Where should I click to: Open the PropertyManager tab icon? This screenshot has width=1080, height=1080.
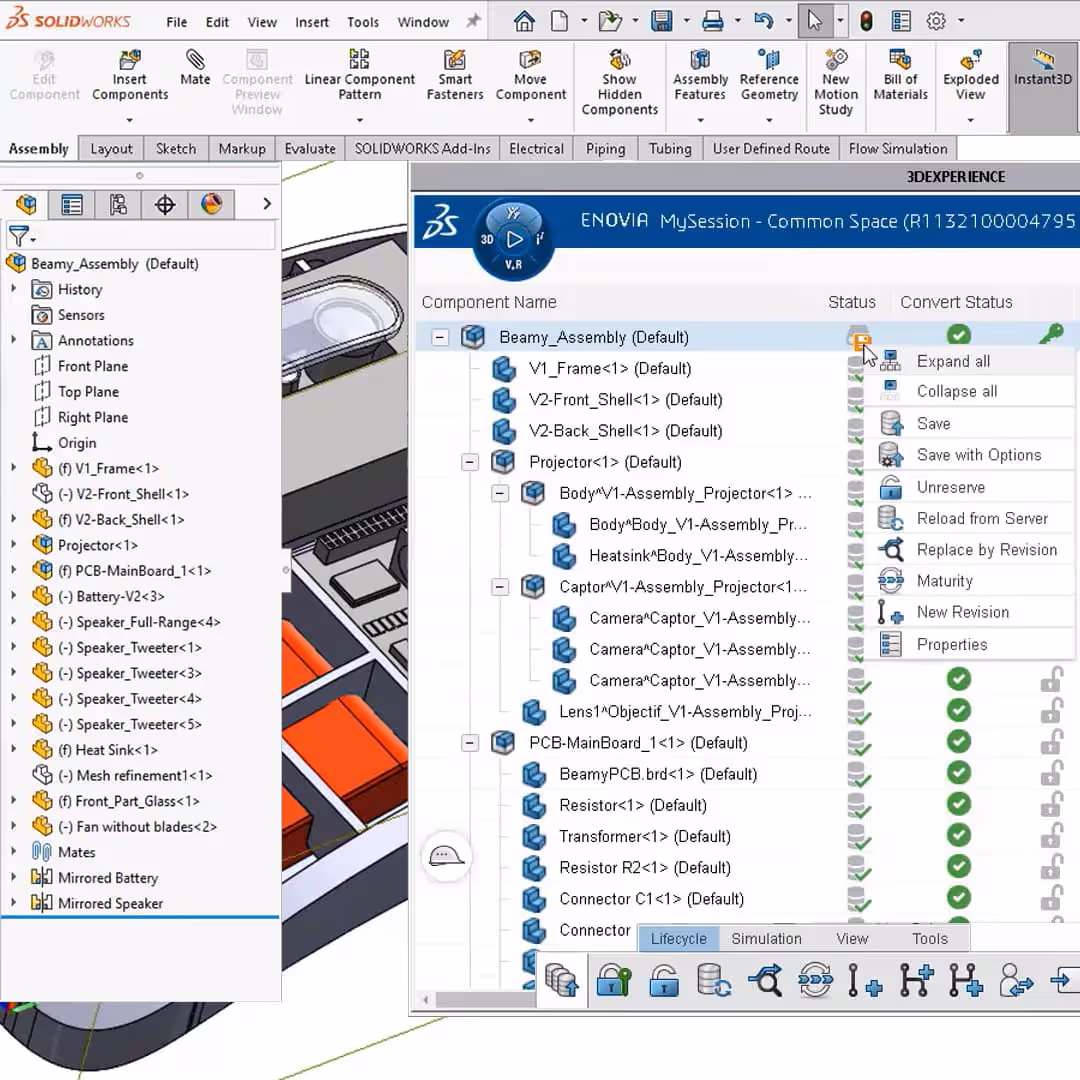point(72,205)
